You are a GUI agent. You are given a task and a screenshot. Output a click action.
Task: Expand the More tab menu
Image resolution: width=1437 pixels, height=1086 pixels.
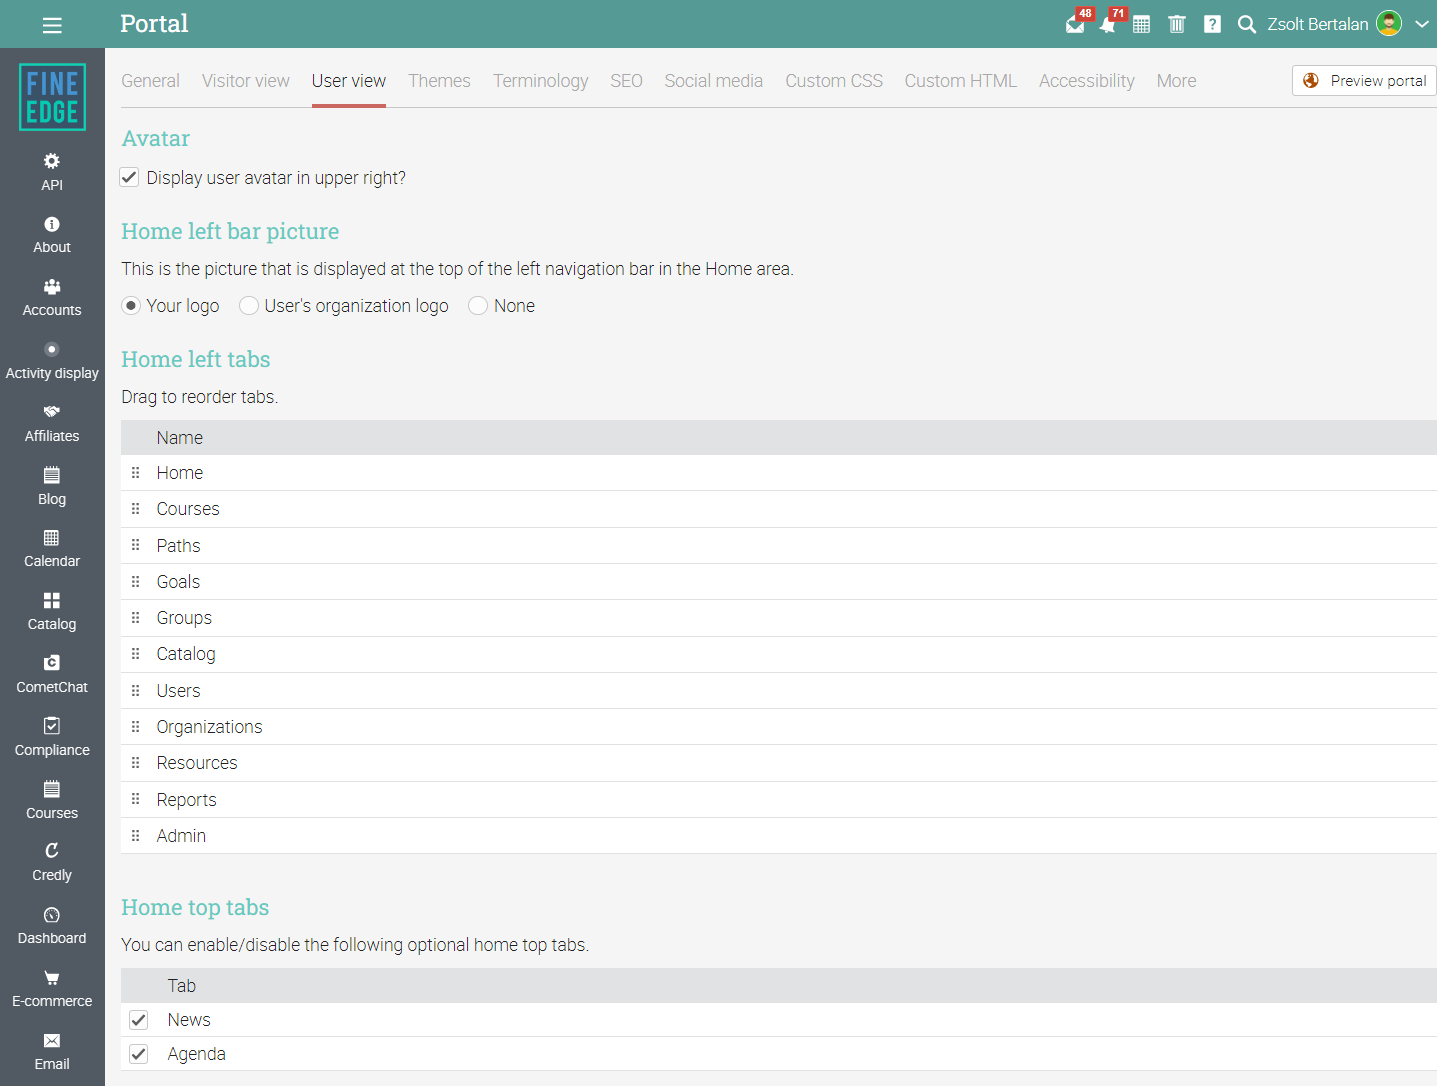pos(1176,81)
